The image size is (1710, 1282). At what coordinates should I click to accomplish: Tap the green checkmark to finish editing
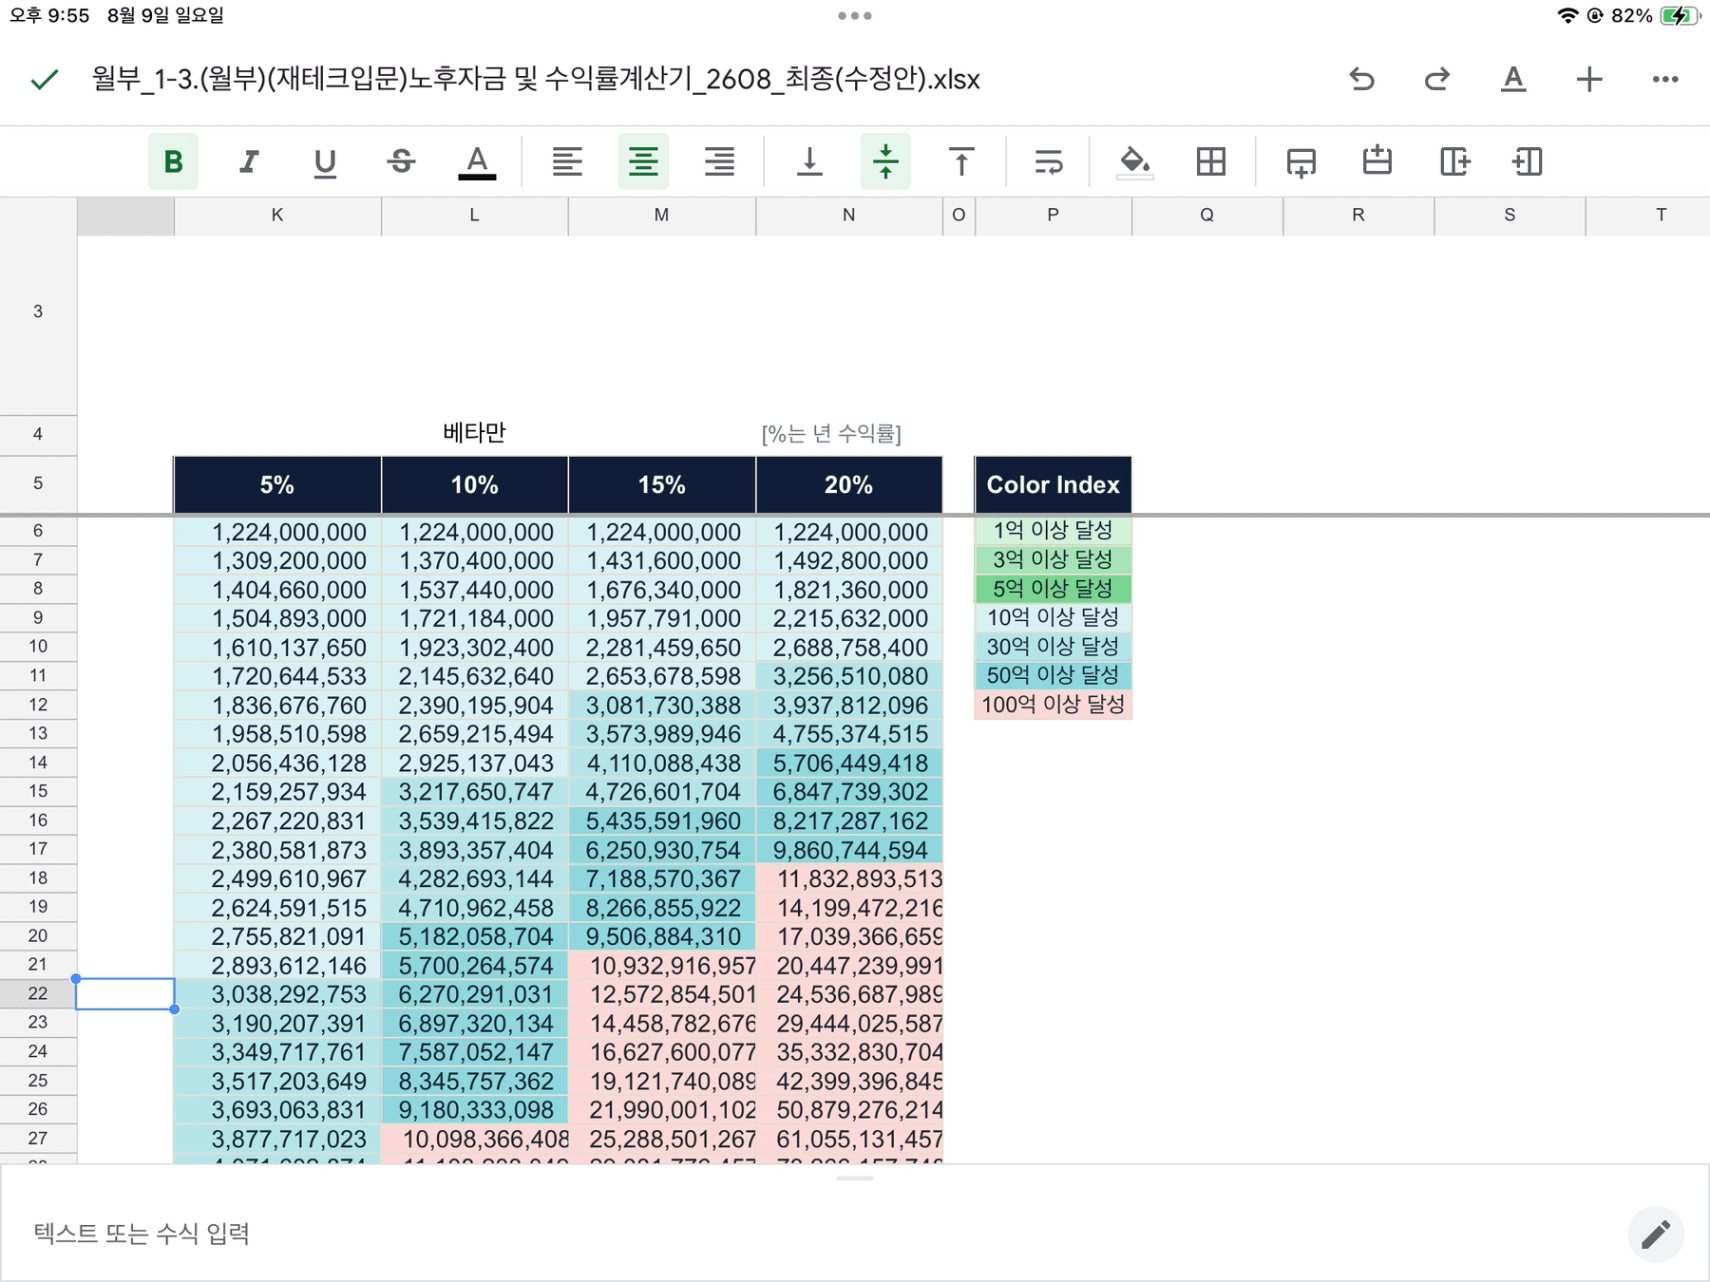(x=44, y=79)
